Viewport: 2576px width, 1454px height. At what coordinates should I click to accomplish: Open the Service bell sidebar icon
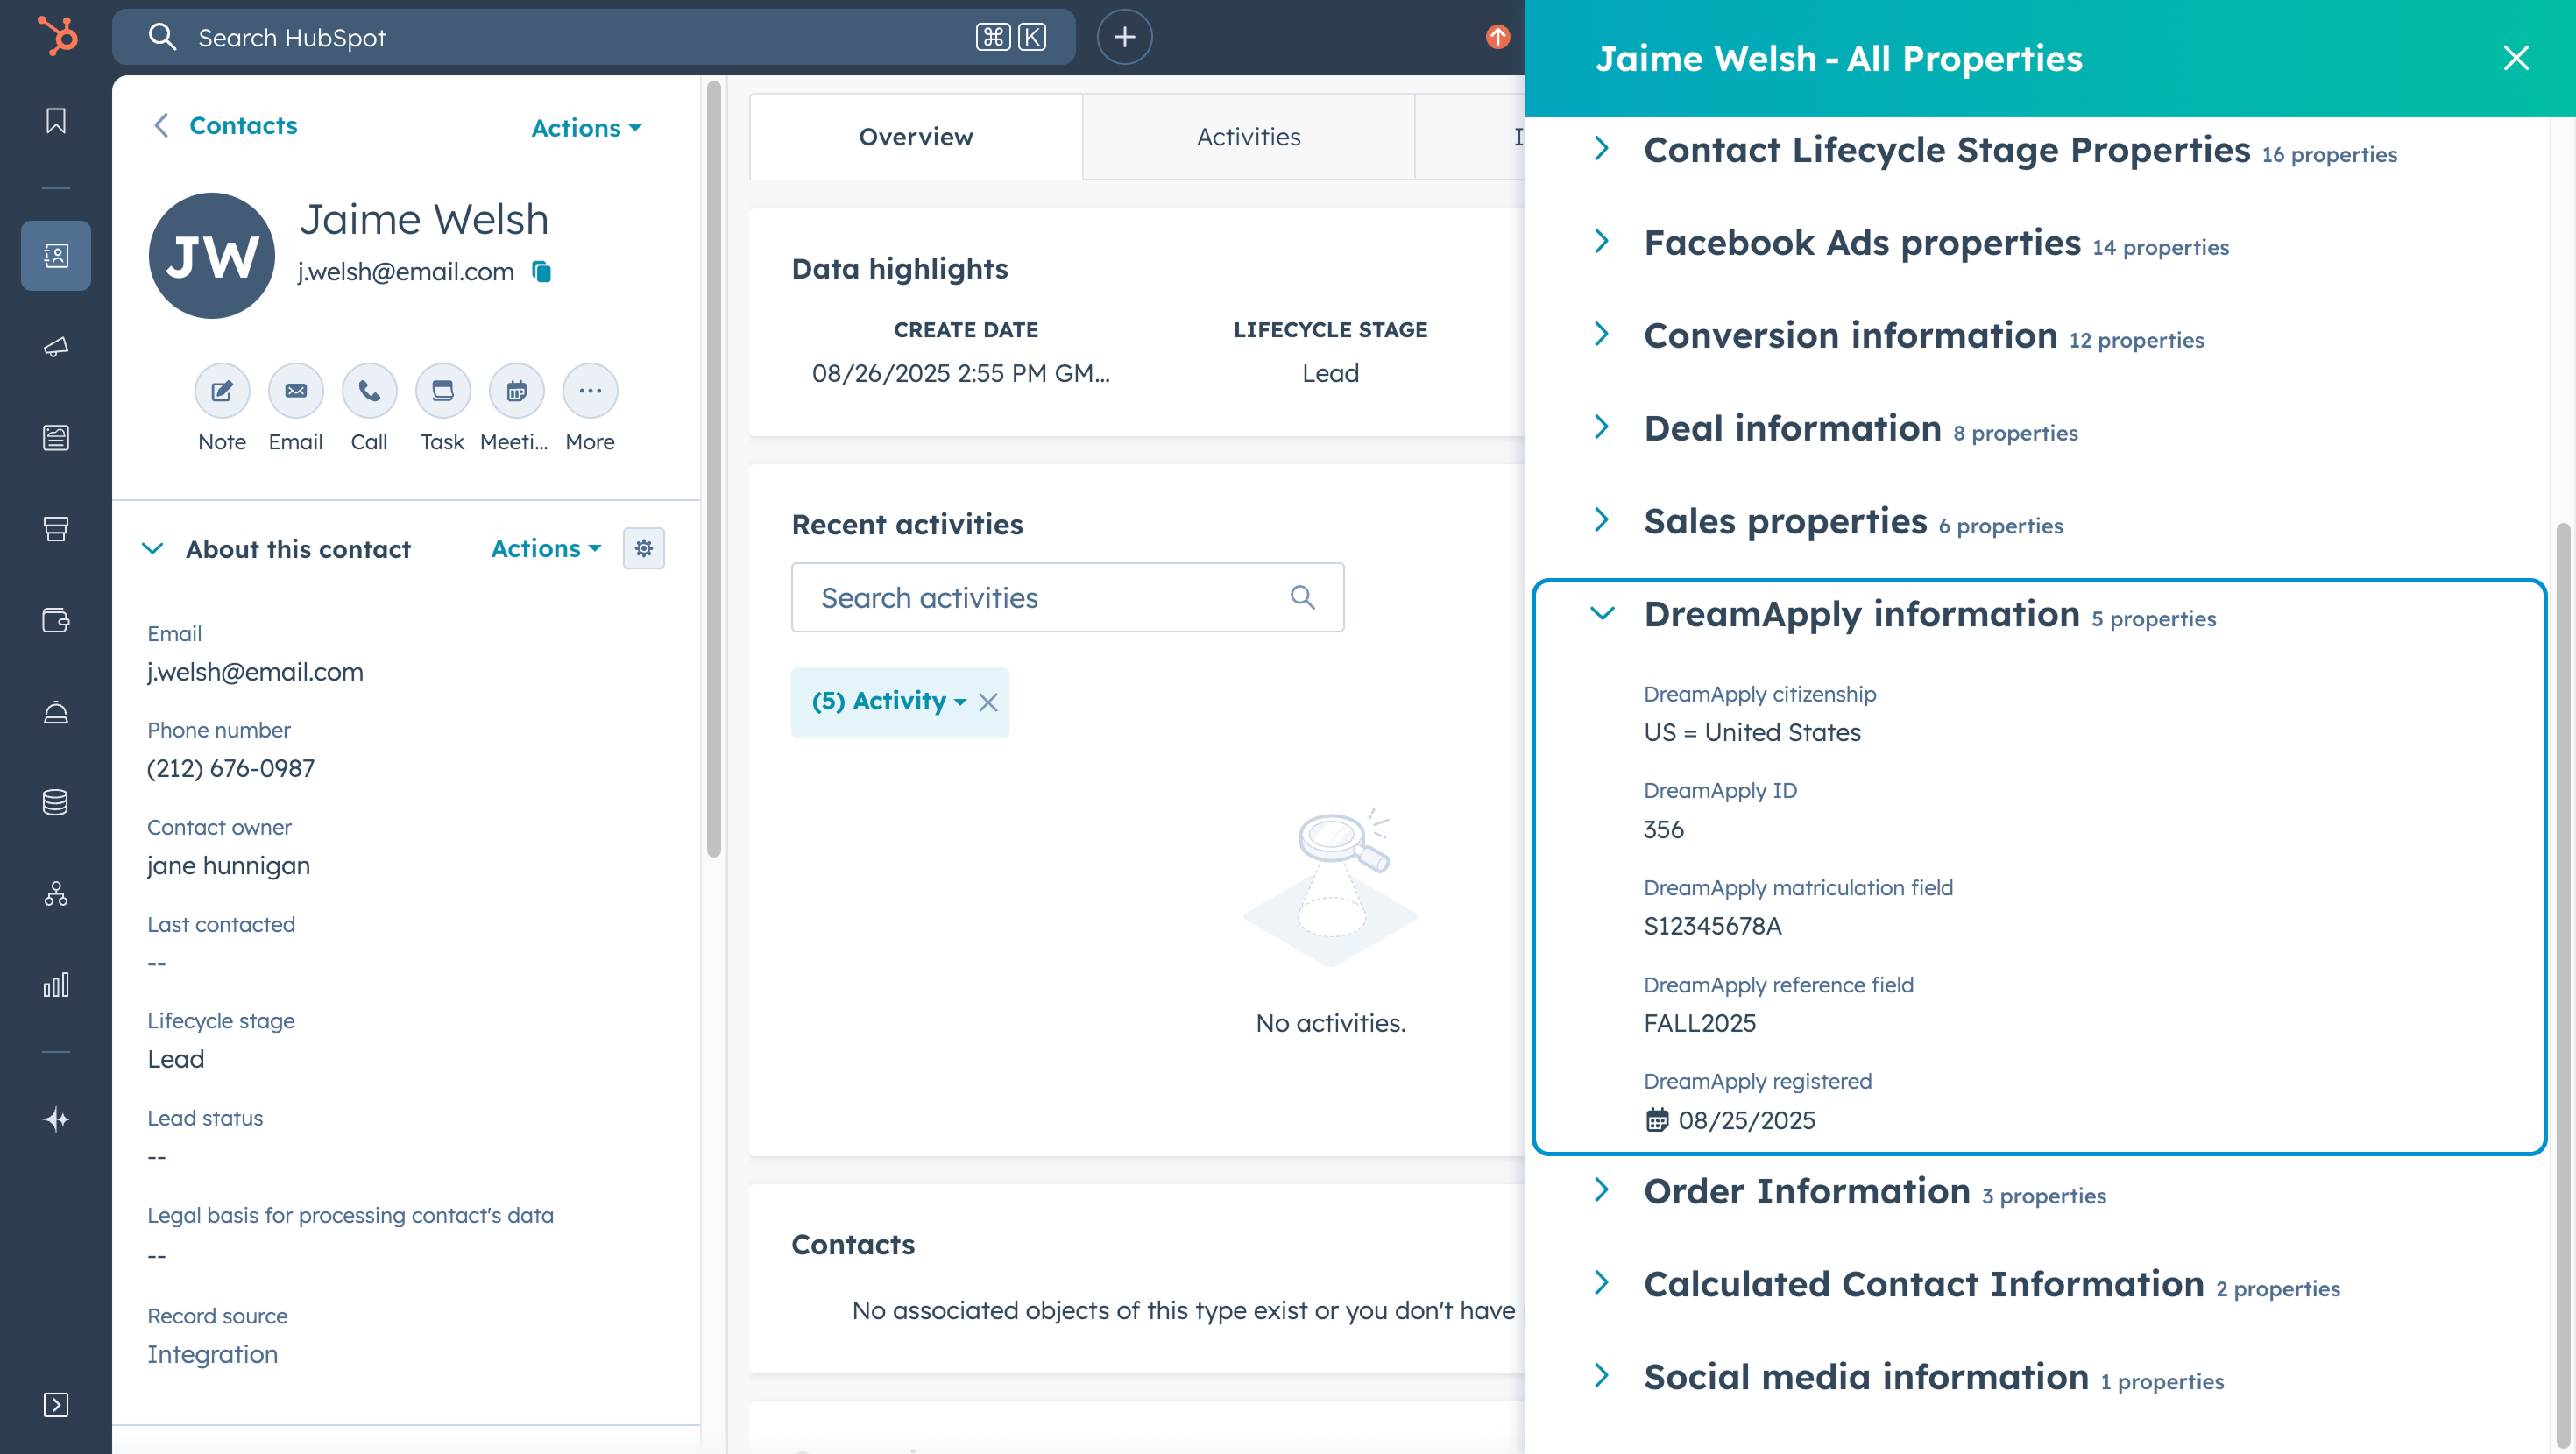point(56,711)
